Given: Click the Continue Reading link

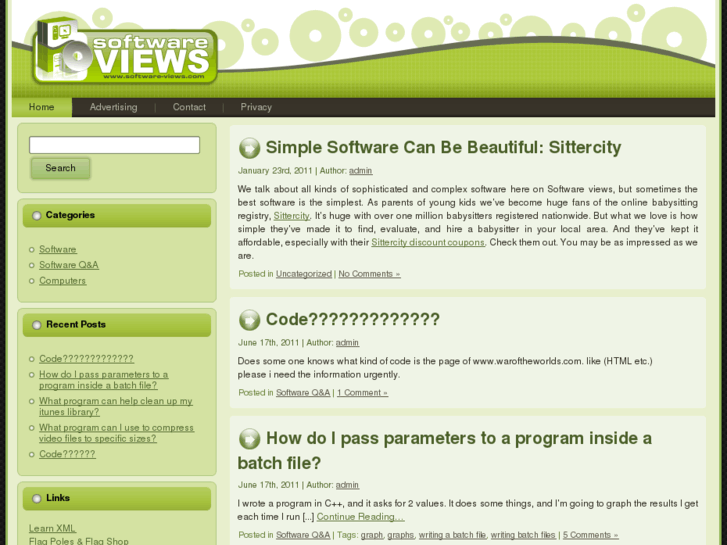Looking at the screenshot, I should (361, 517).
